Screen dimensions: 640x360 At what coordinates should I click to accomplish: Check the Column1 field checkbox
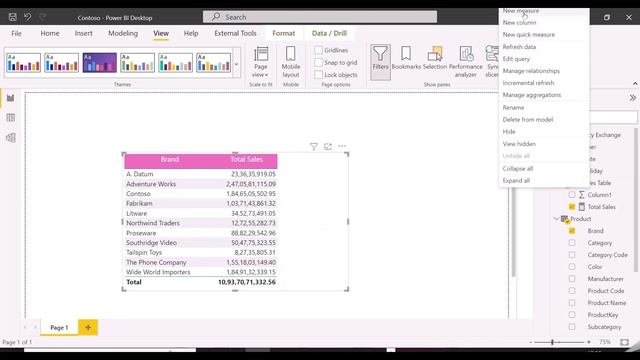click(x=572, y=195)
